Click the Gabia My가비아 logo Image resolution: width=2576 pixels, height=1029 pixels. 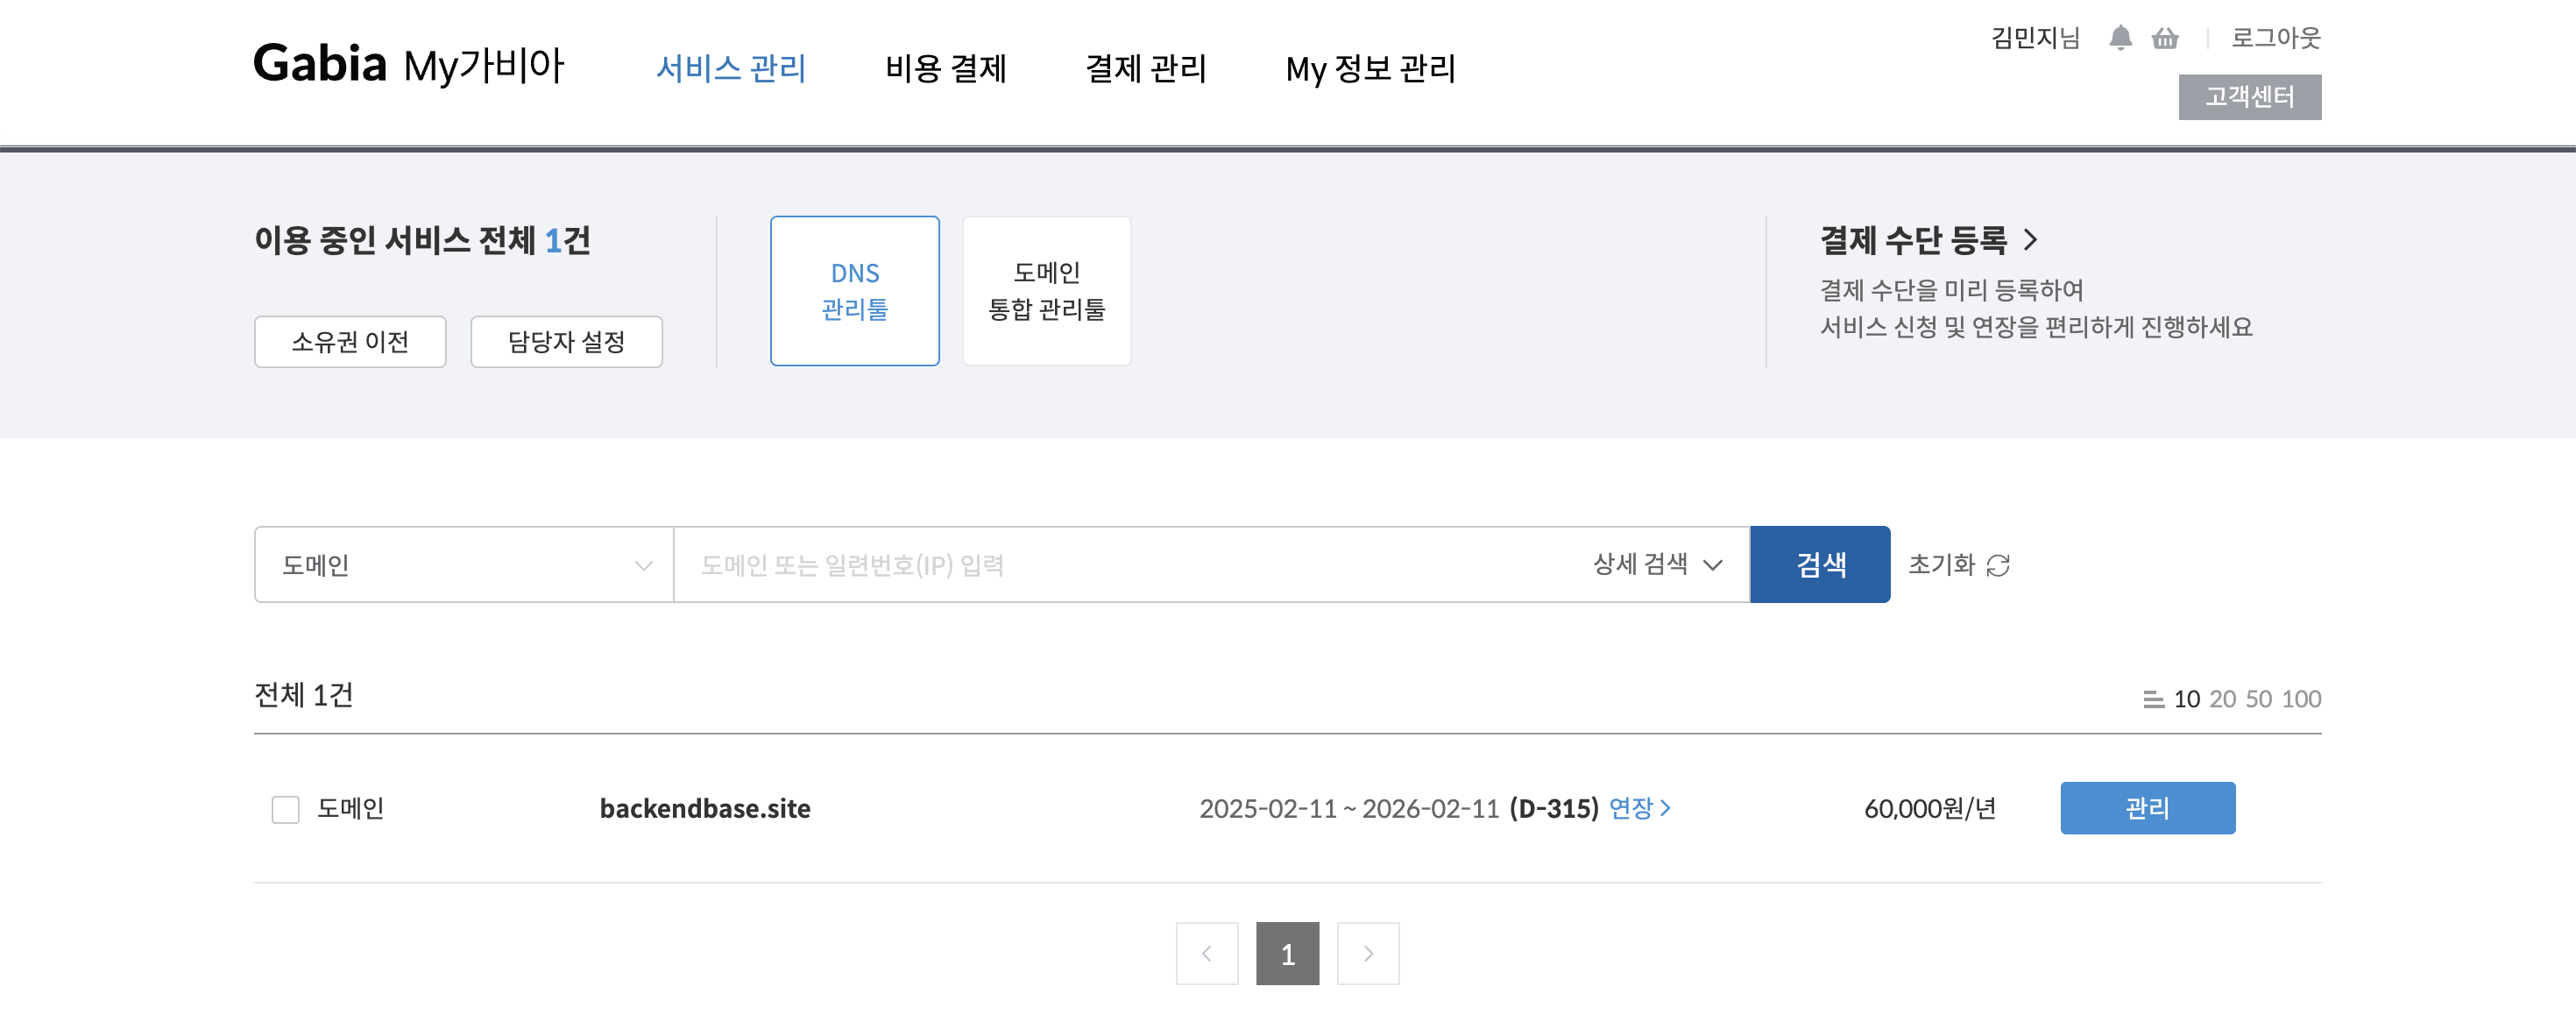(409, 65)
